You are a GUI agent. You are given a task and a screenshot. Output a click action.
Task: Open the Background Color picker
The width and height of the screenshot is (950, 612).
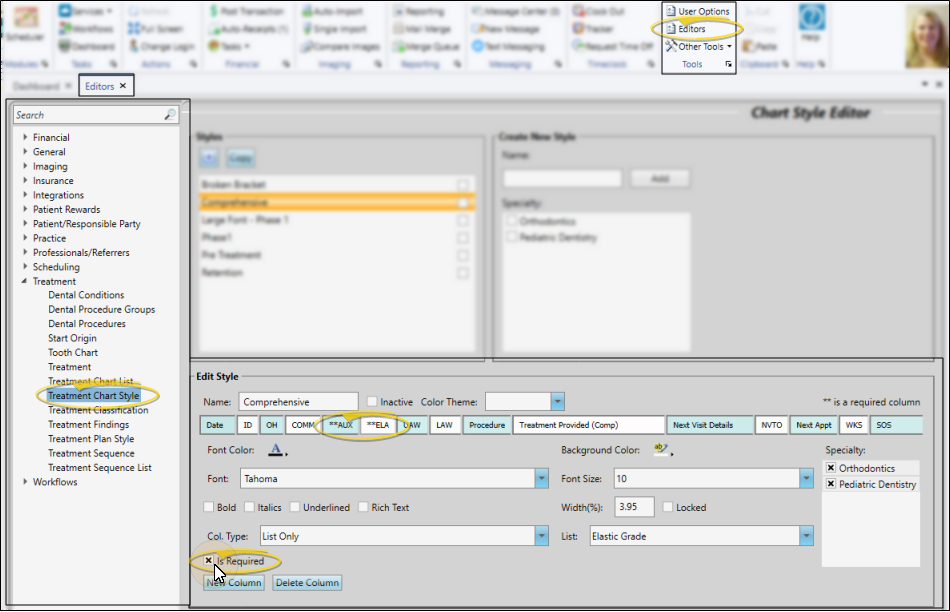pos(660,452)
